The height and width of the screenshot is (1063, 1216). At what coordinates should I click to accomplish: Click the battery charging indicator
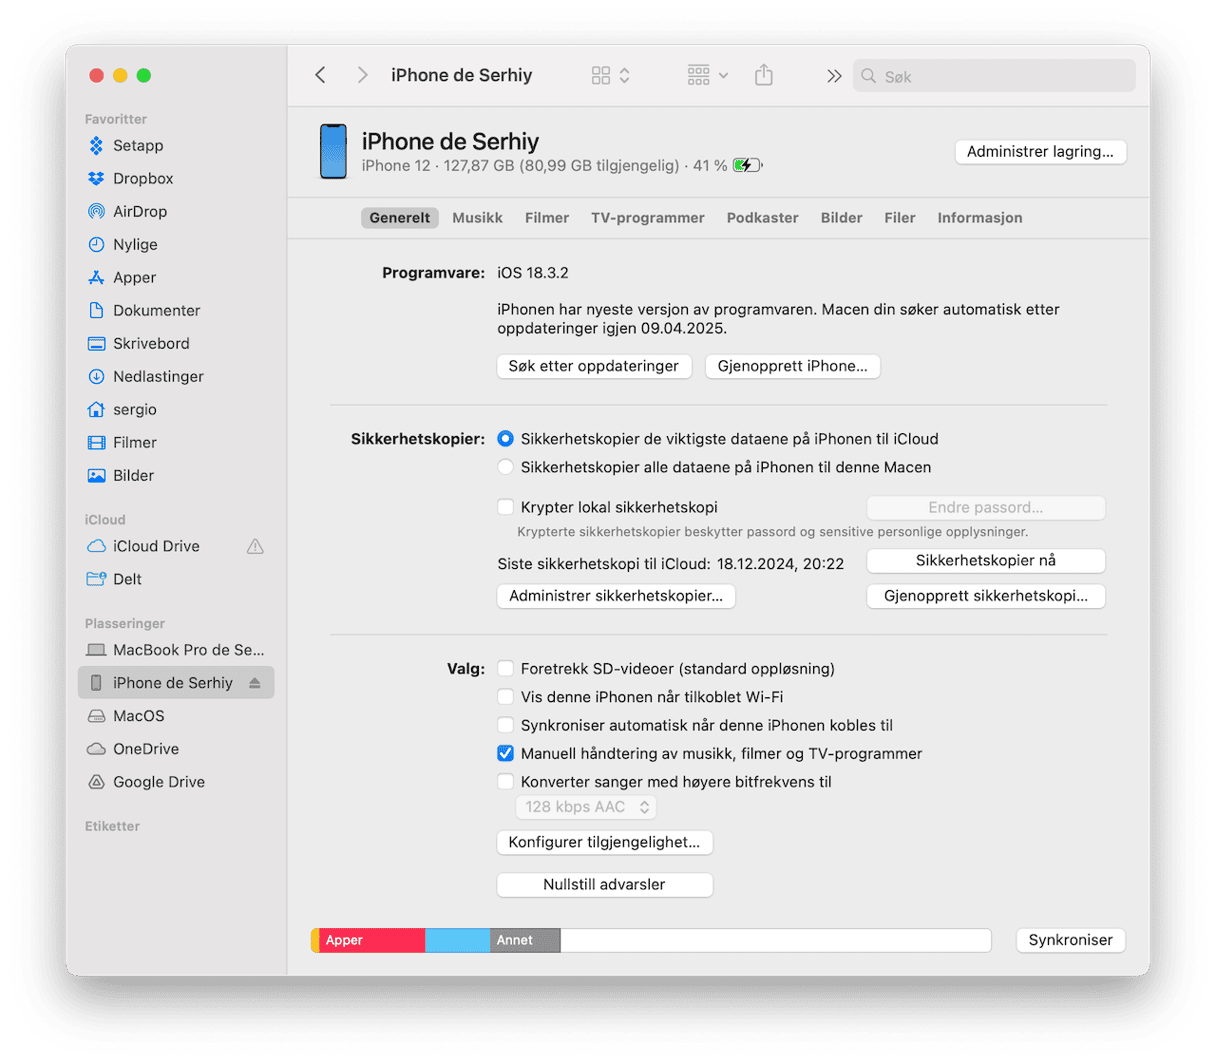747,166
